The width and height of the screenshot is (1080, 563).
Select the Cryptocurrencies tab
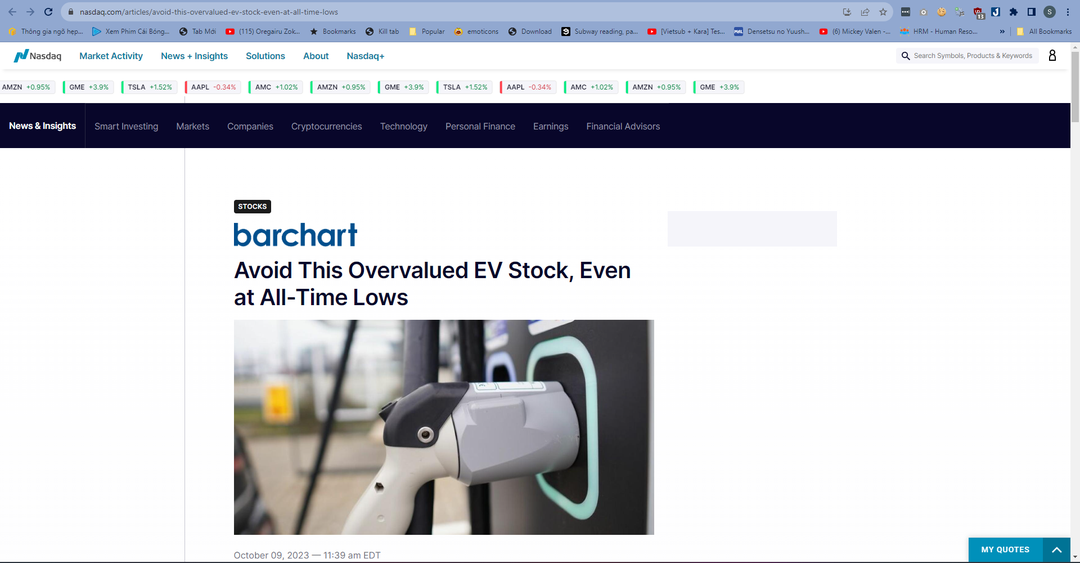(326, 126)
